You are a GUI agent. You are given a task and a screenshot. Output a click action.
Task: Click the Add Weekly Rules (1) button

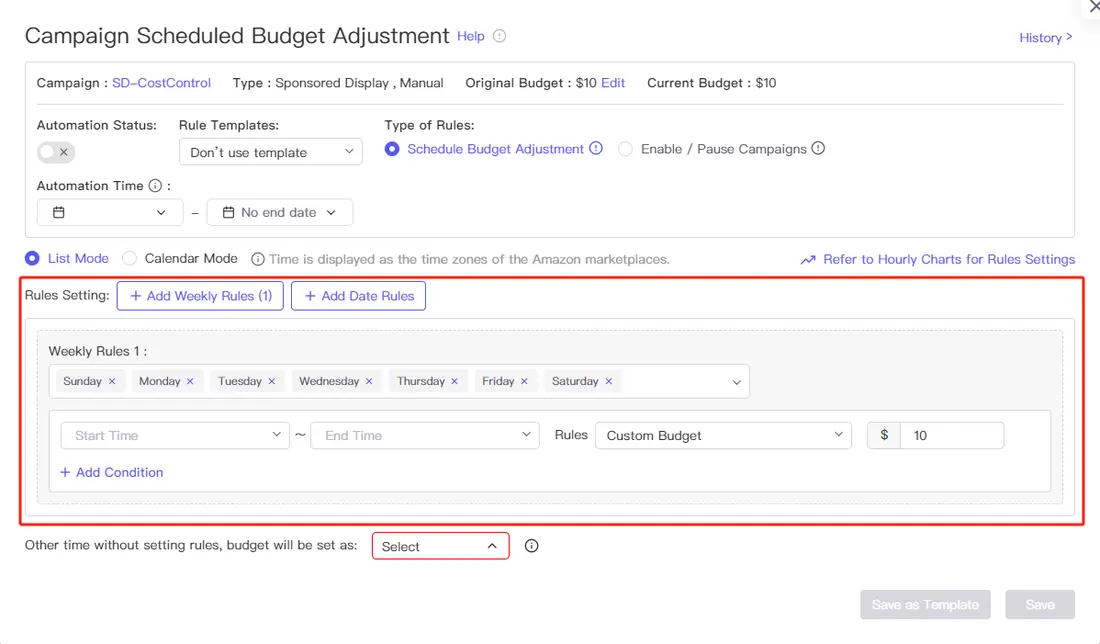[200, 296]
